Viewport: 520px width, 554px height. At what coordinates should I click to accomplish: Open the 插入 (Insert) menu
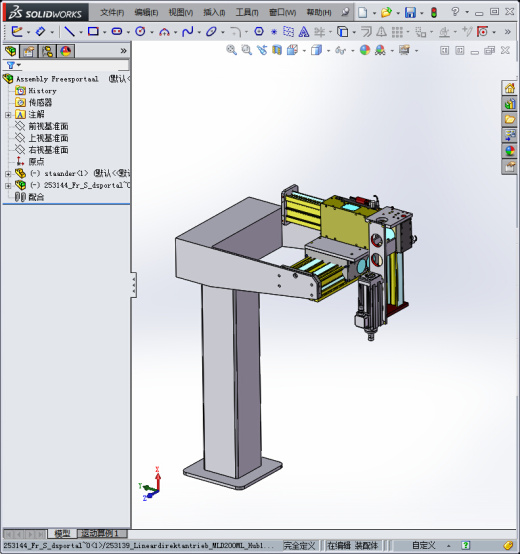214,13
